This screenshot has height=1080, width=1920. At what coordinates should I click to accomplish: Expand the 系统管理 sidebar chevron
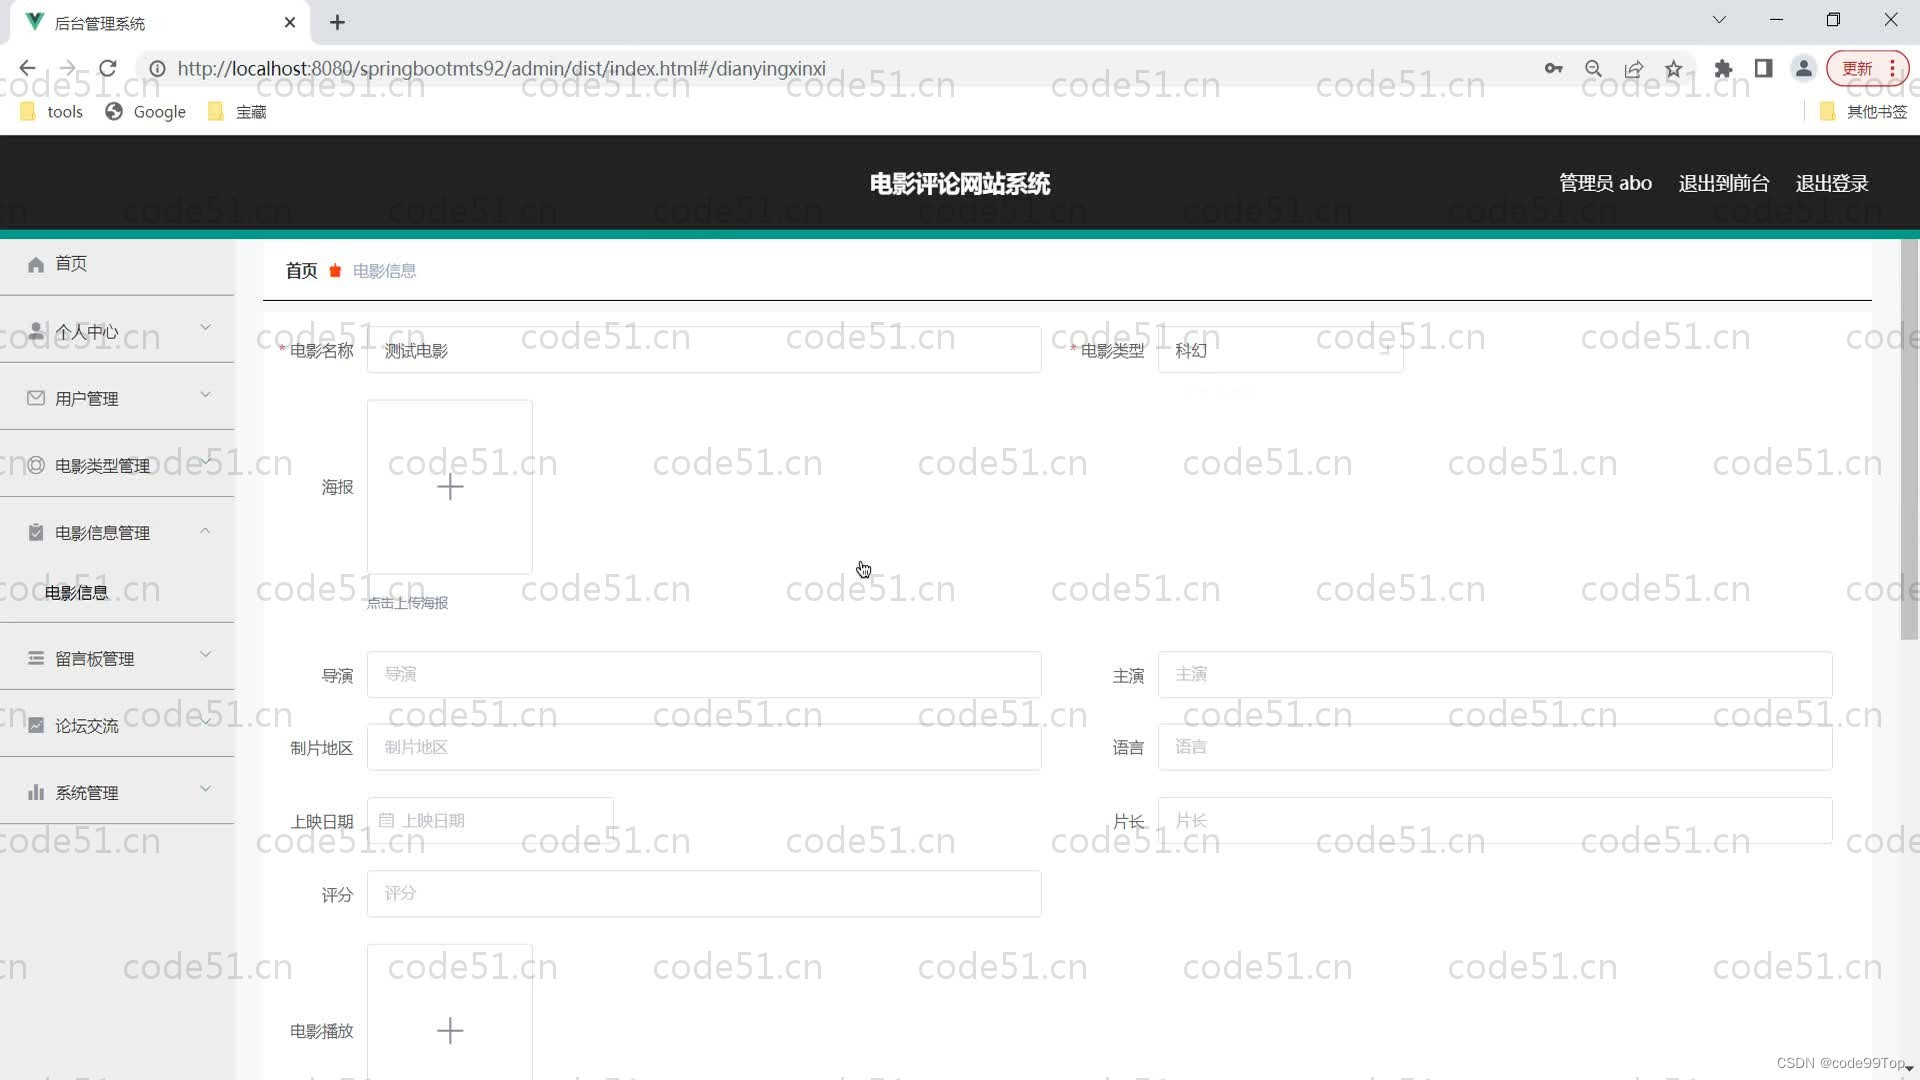click(x=205, y=788)
